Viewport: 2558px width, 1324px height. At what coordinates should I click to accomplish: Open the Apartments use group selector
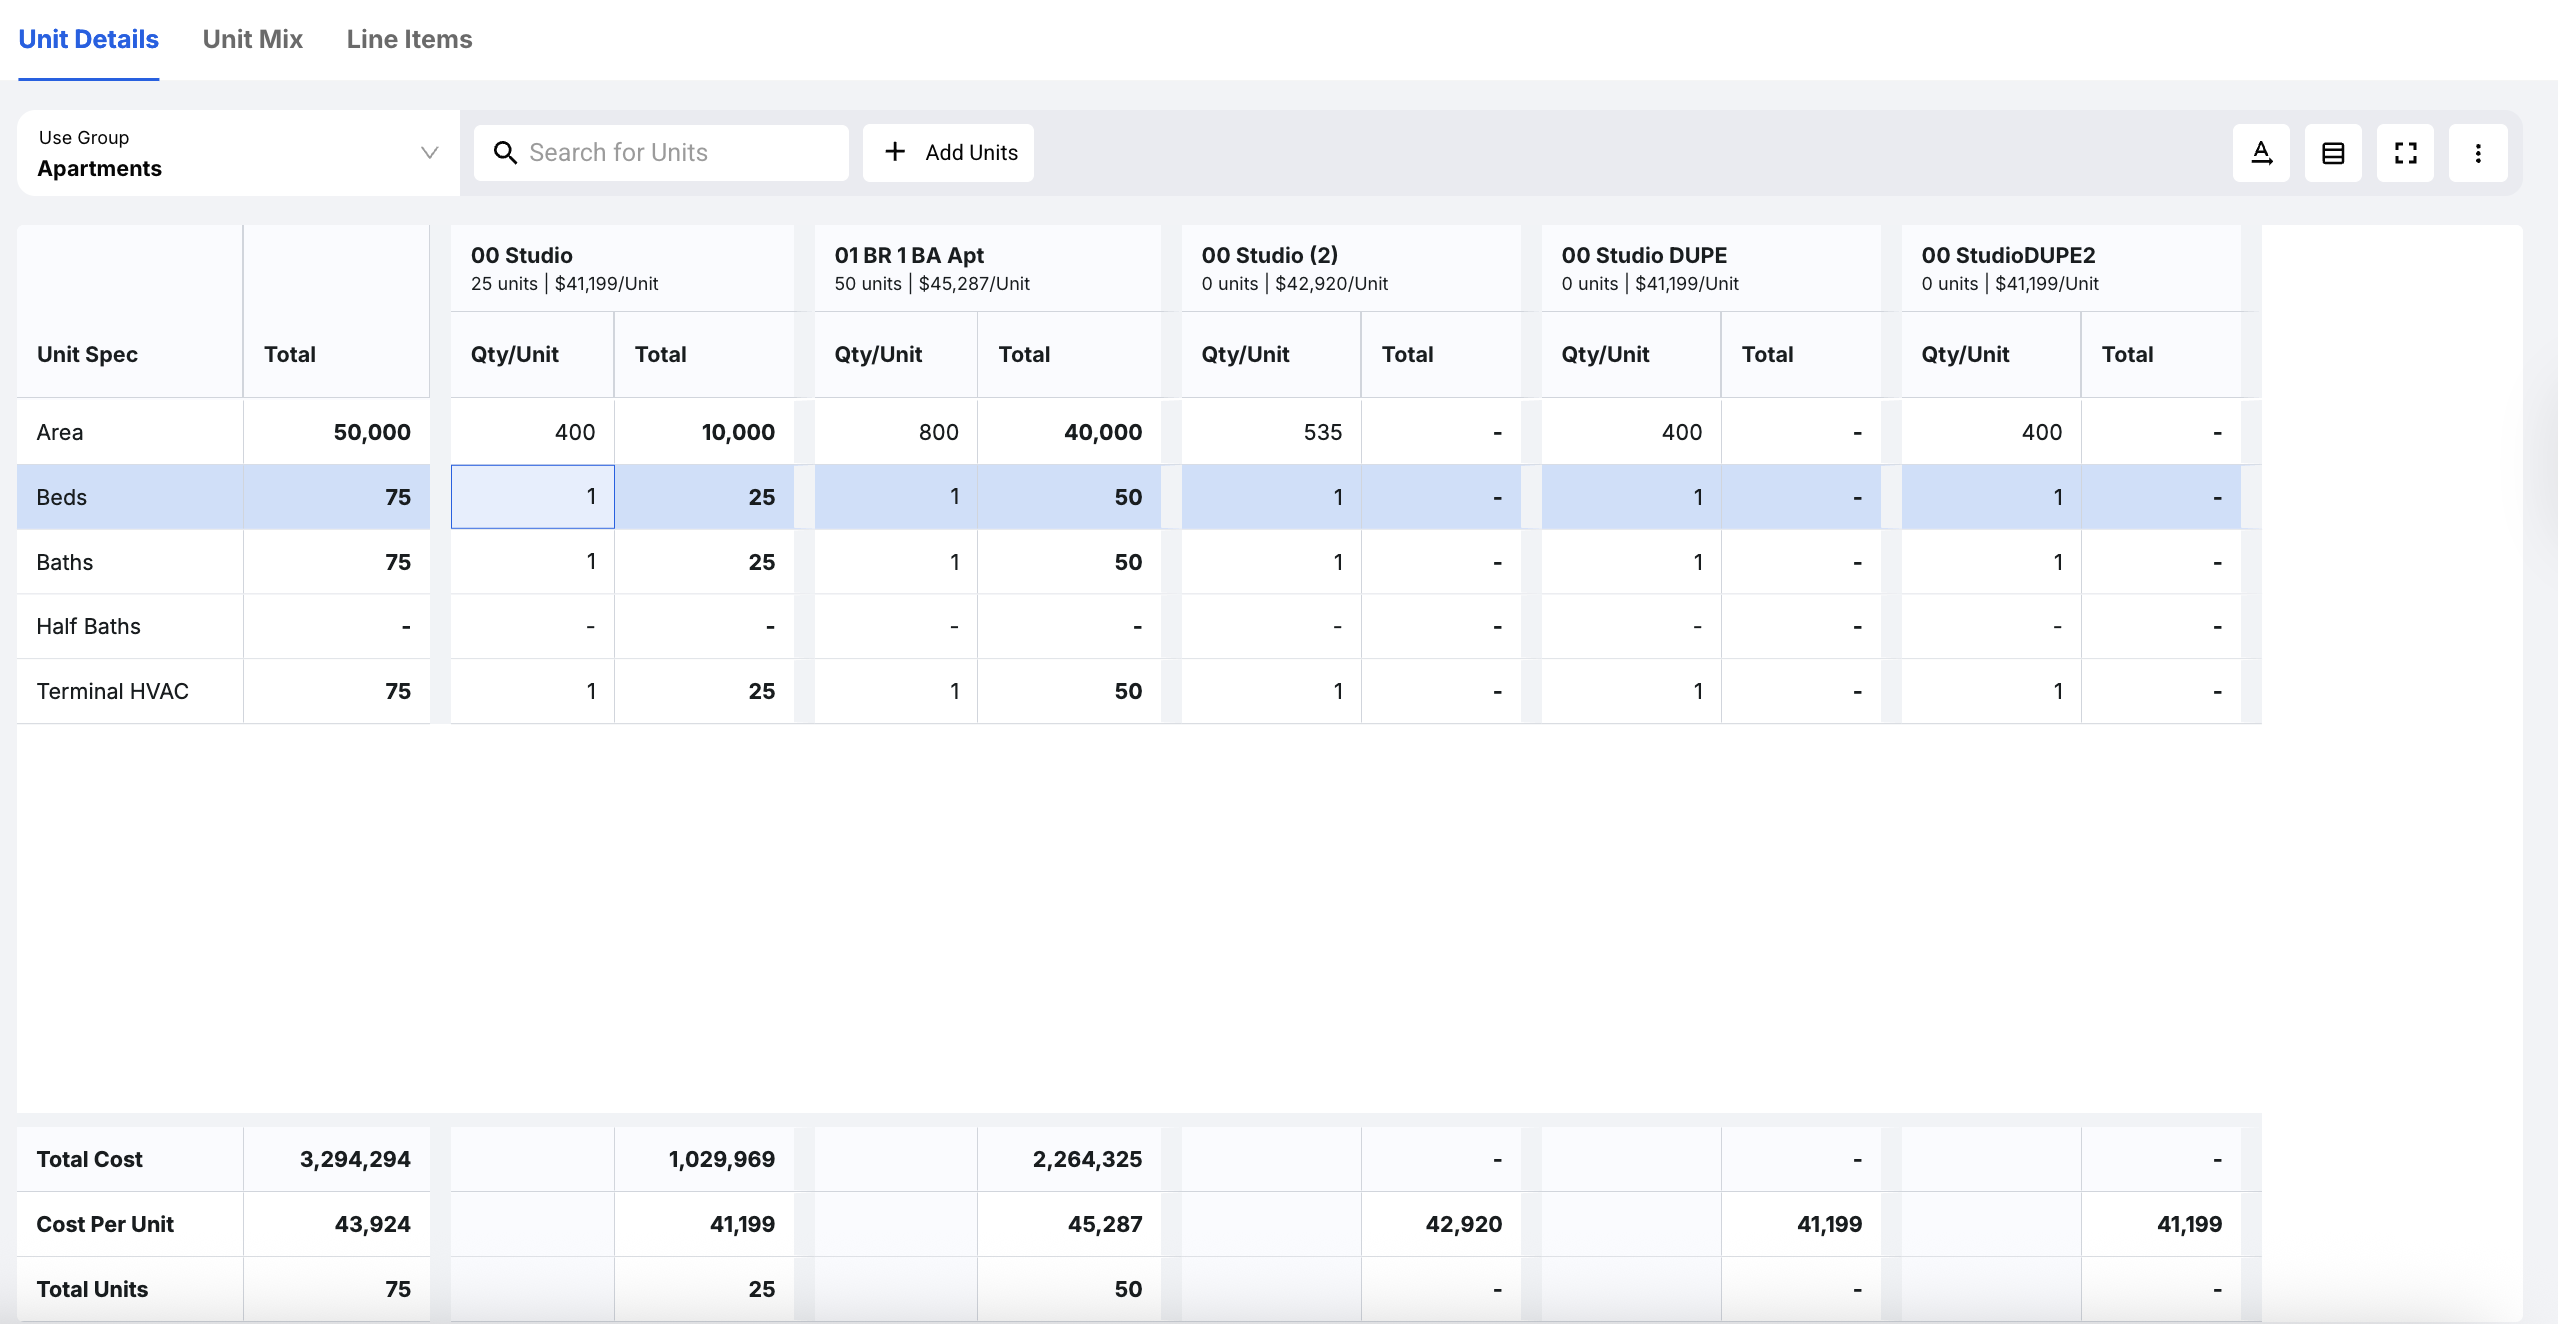(x=220, y=153)
